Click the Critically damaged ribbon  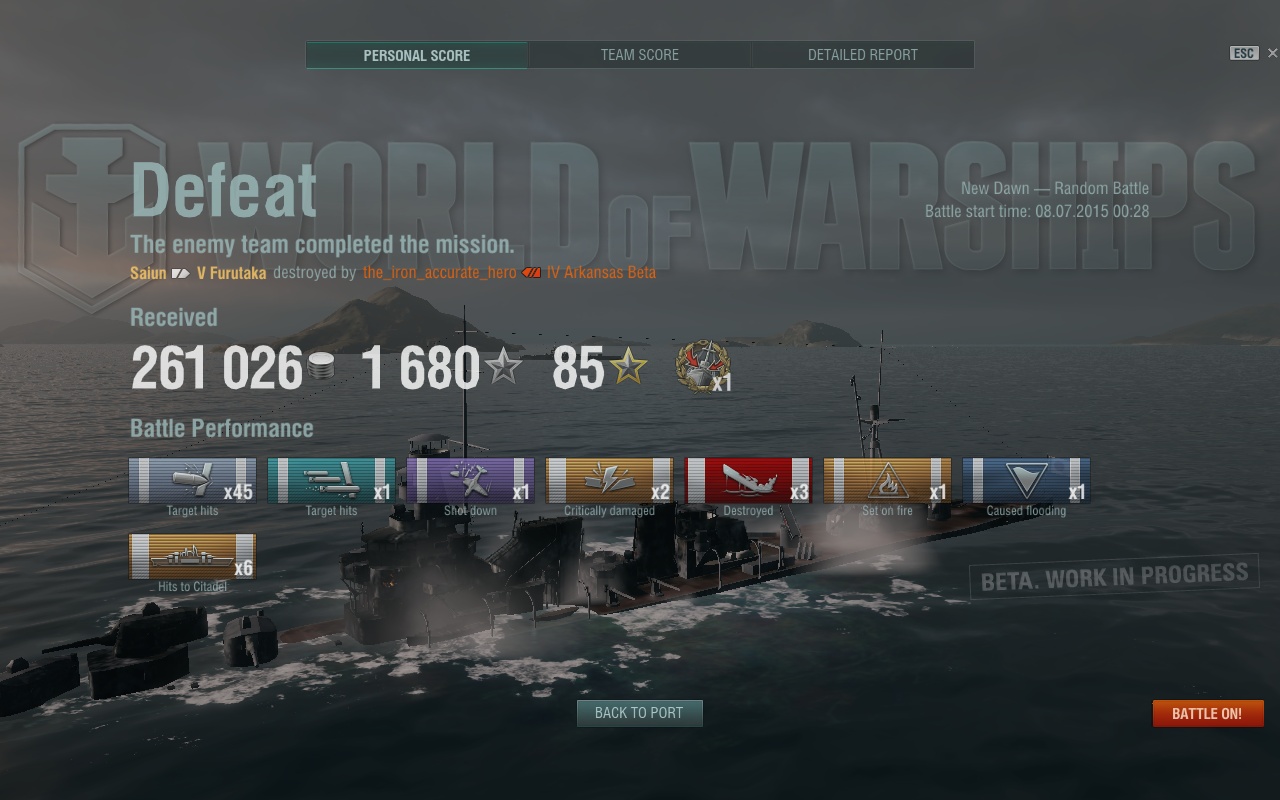coord(609,480)
